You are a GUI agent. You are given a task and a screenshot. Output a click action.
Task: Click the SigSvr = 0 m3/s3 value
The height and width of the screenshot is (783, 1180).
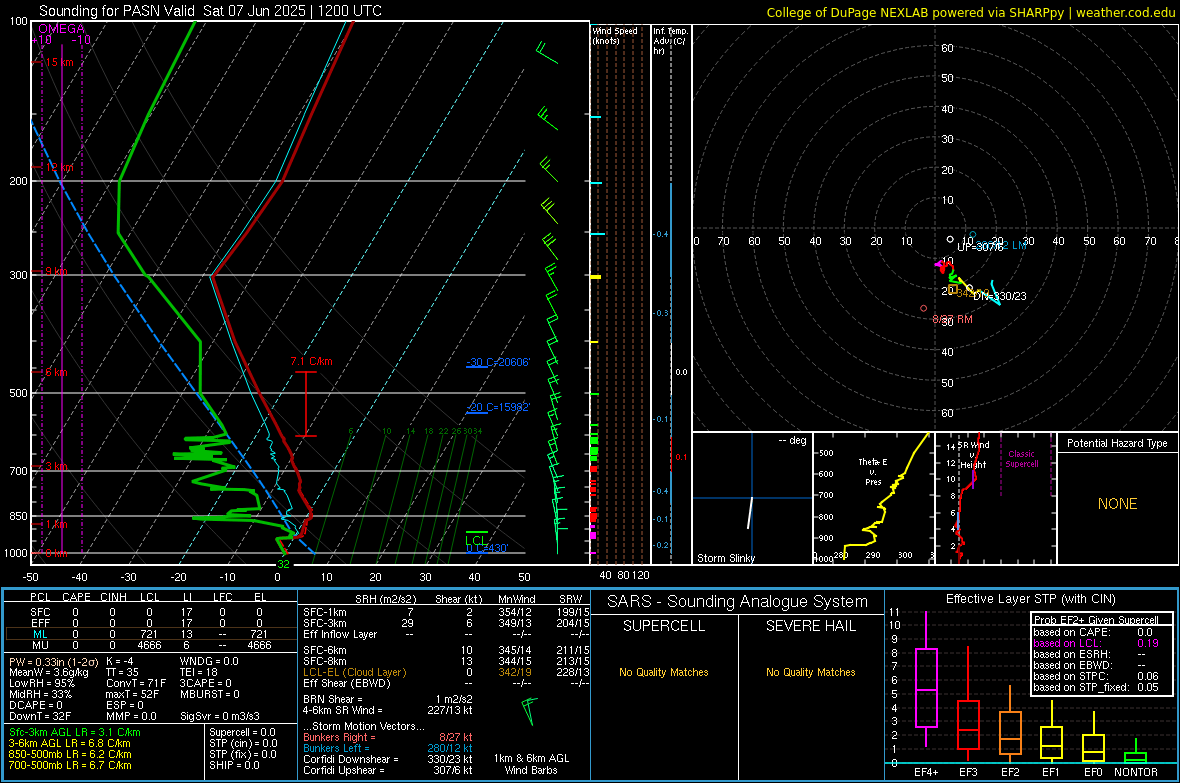tap(220, 716)
